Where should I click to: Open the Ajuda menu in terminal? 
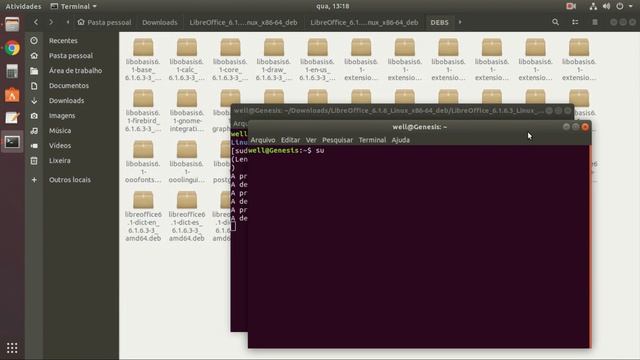point(400,140)
